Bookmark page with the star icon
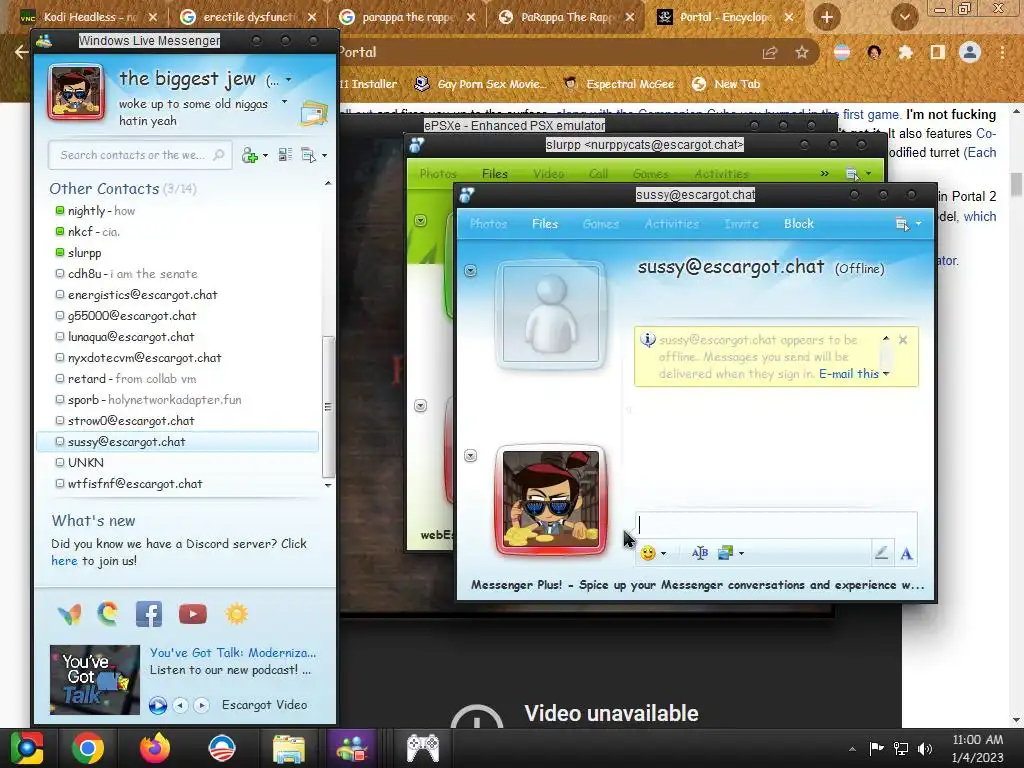 tap(802, 52)
